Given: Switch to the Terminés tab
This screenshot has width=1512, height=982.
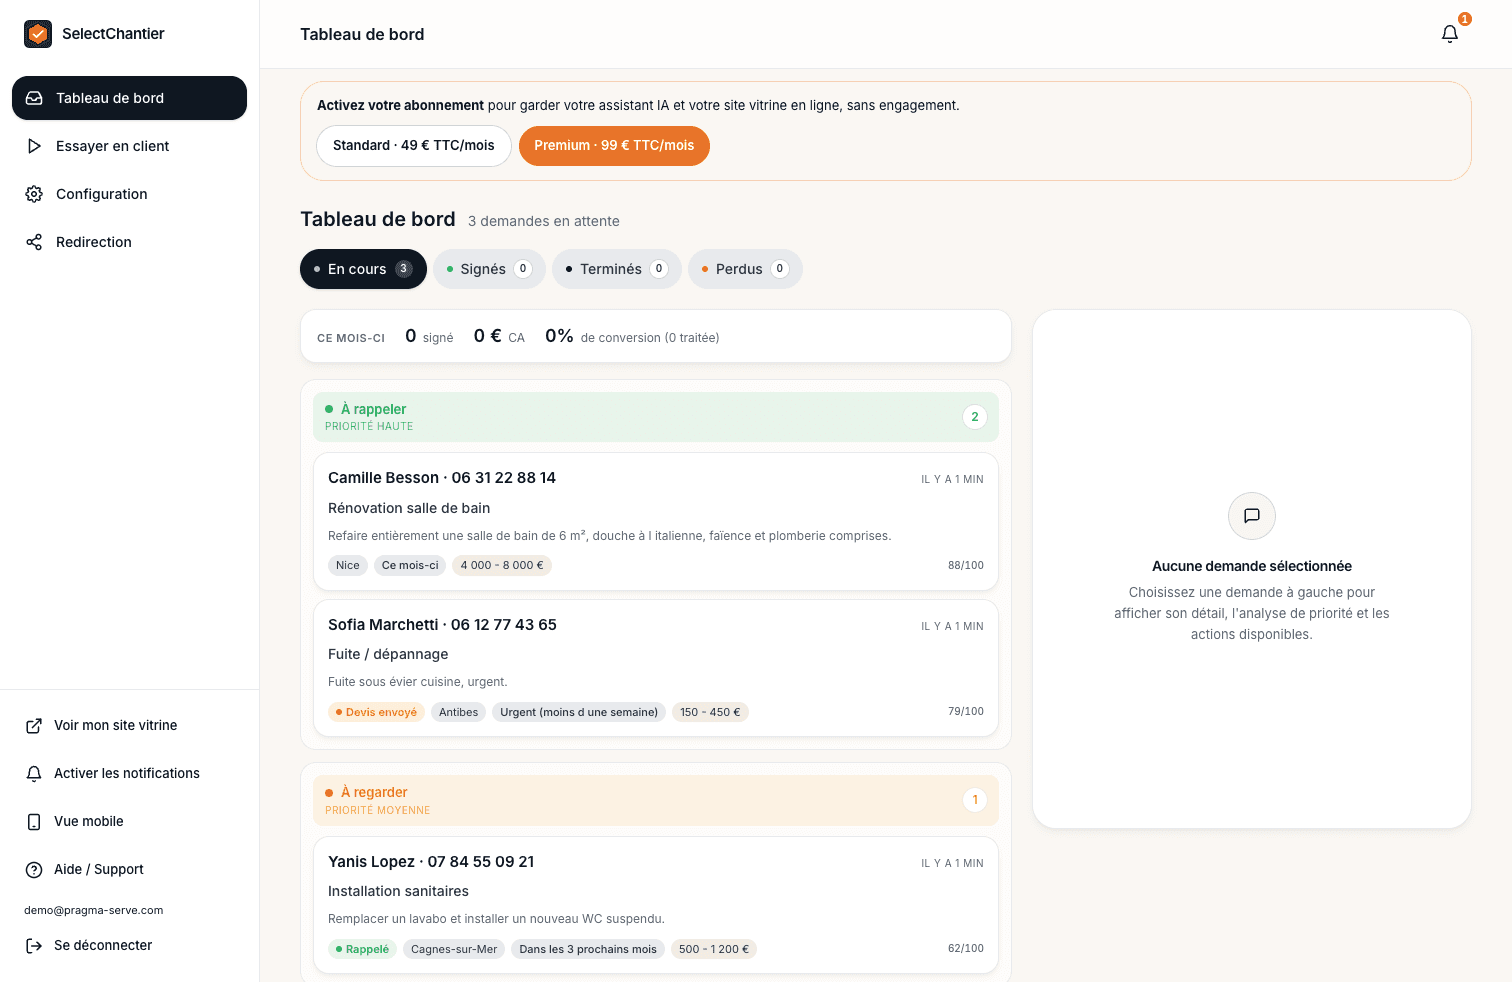Looking at the screenshot, I should pos(617,269).
